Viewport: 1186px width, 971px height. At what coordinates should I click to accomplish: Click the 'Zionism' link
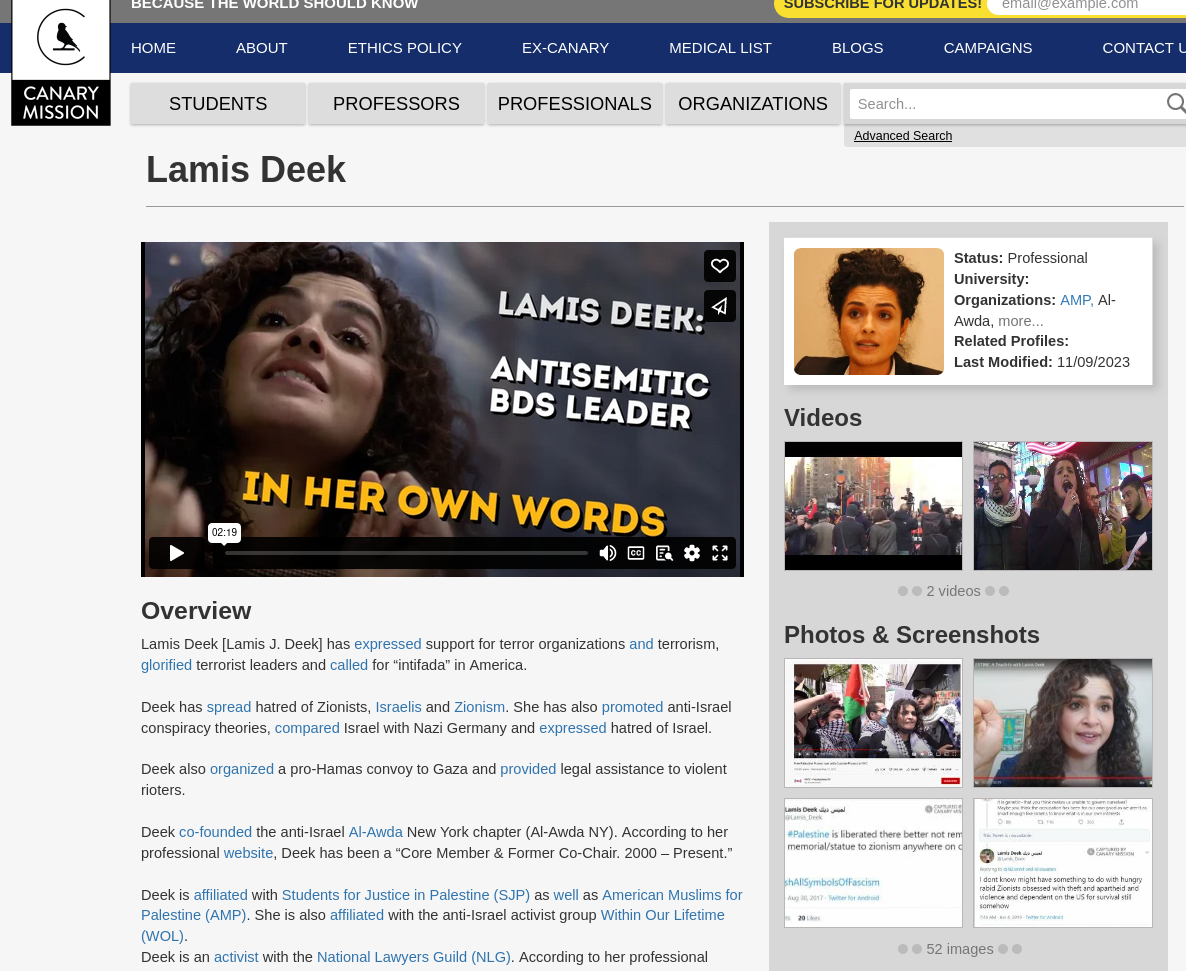pos(480,707)
